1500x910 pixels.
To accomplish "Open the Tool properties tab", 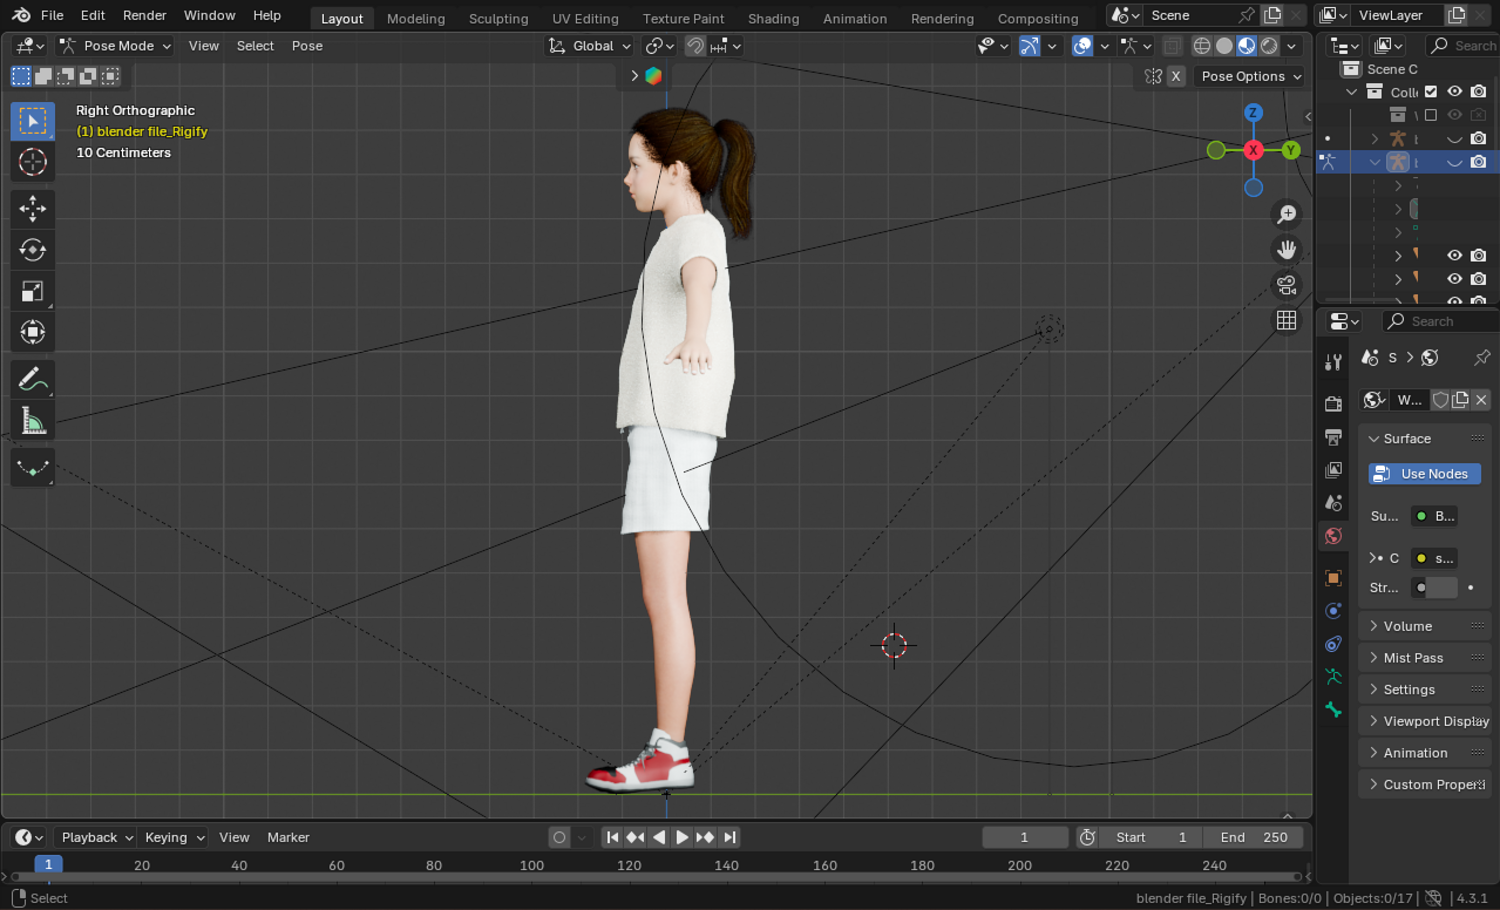I will point(1333,362).
